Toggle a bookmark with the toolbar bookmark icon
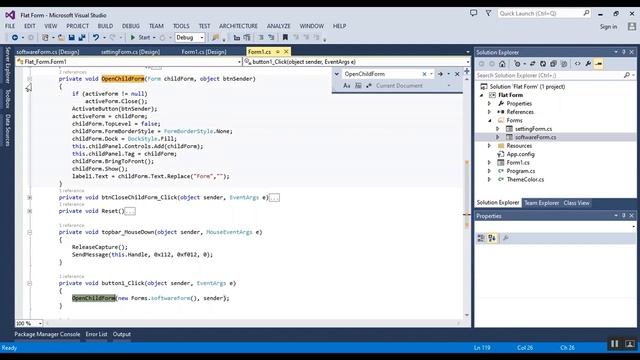The width and height of the screenshot is (640, 360). tap(285, 38)
